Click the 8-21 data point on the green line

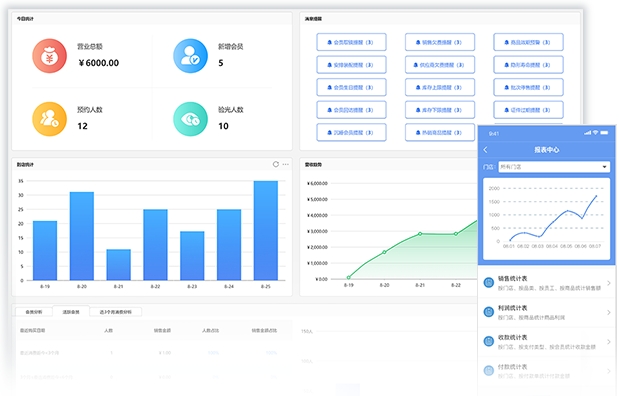point(420,234)
